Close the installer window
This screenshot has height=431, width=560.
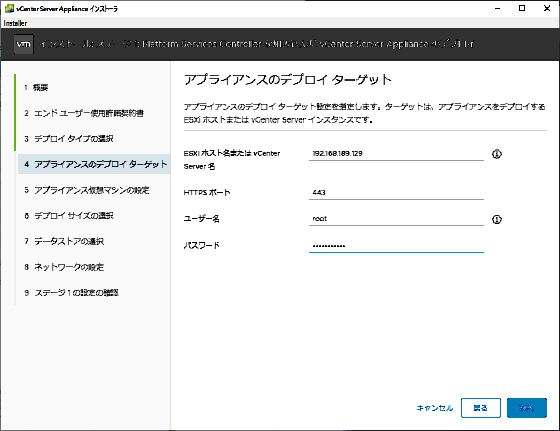[547, 8]
